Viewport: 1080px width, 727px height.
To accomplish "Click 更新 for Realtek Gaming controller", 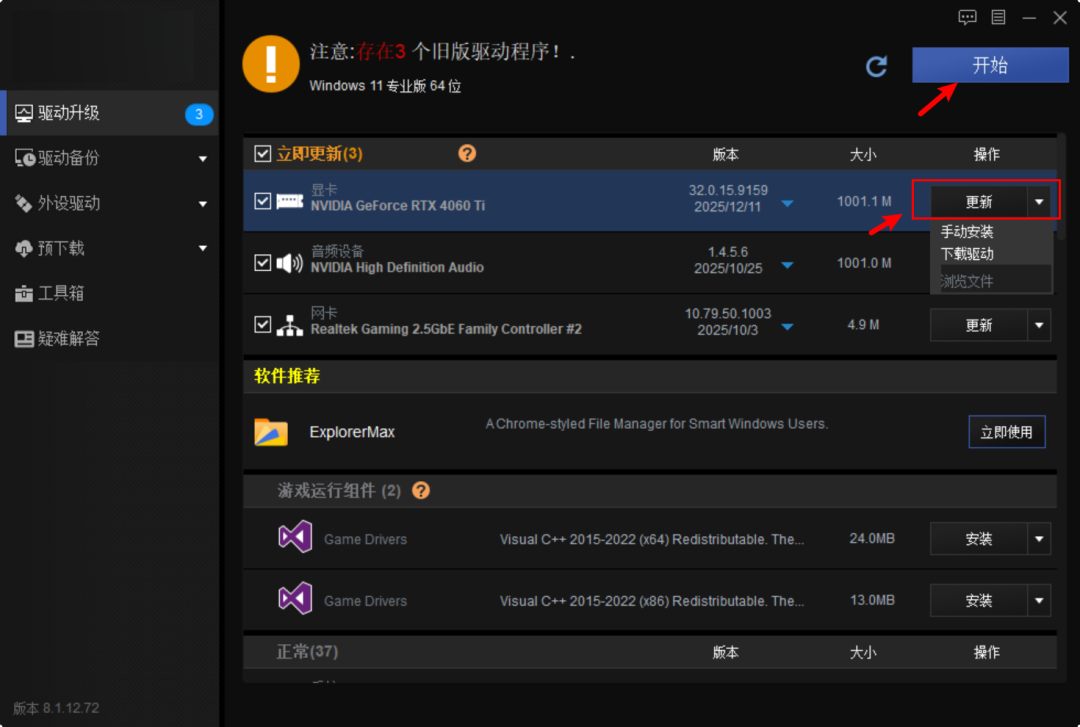I will click(979, 325).
